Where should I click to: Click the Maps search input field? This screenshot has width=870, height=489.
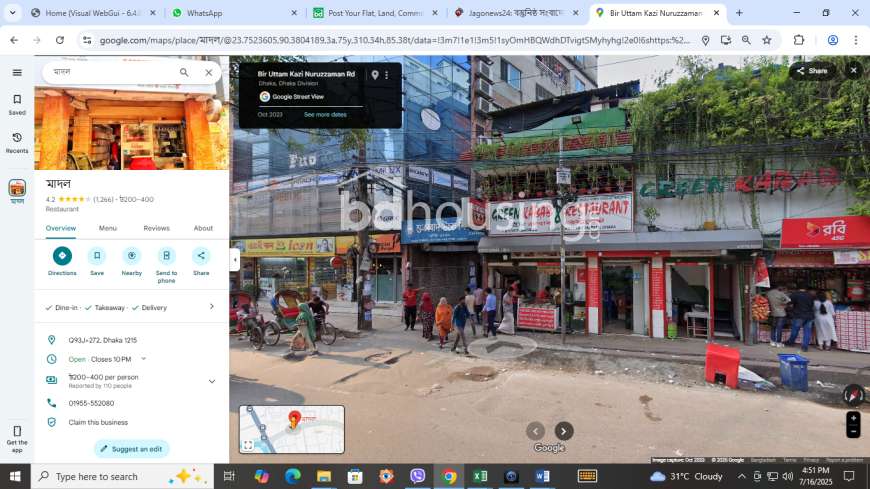111,72
